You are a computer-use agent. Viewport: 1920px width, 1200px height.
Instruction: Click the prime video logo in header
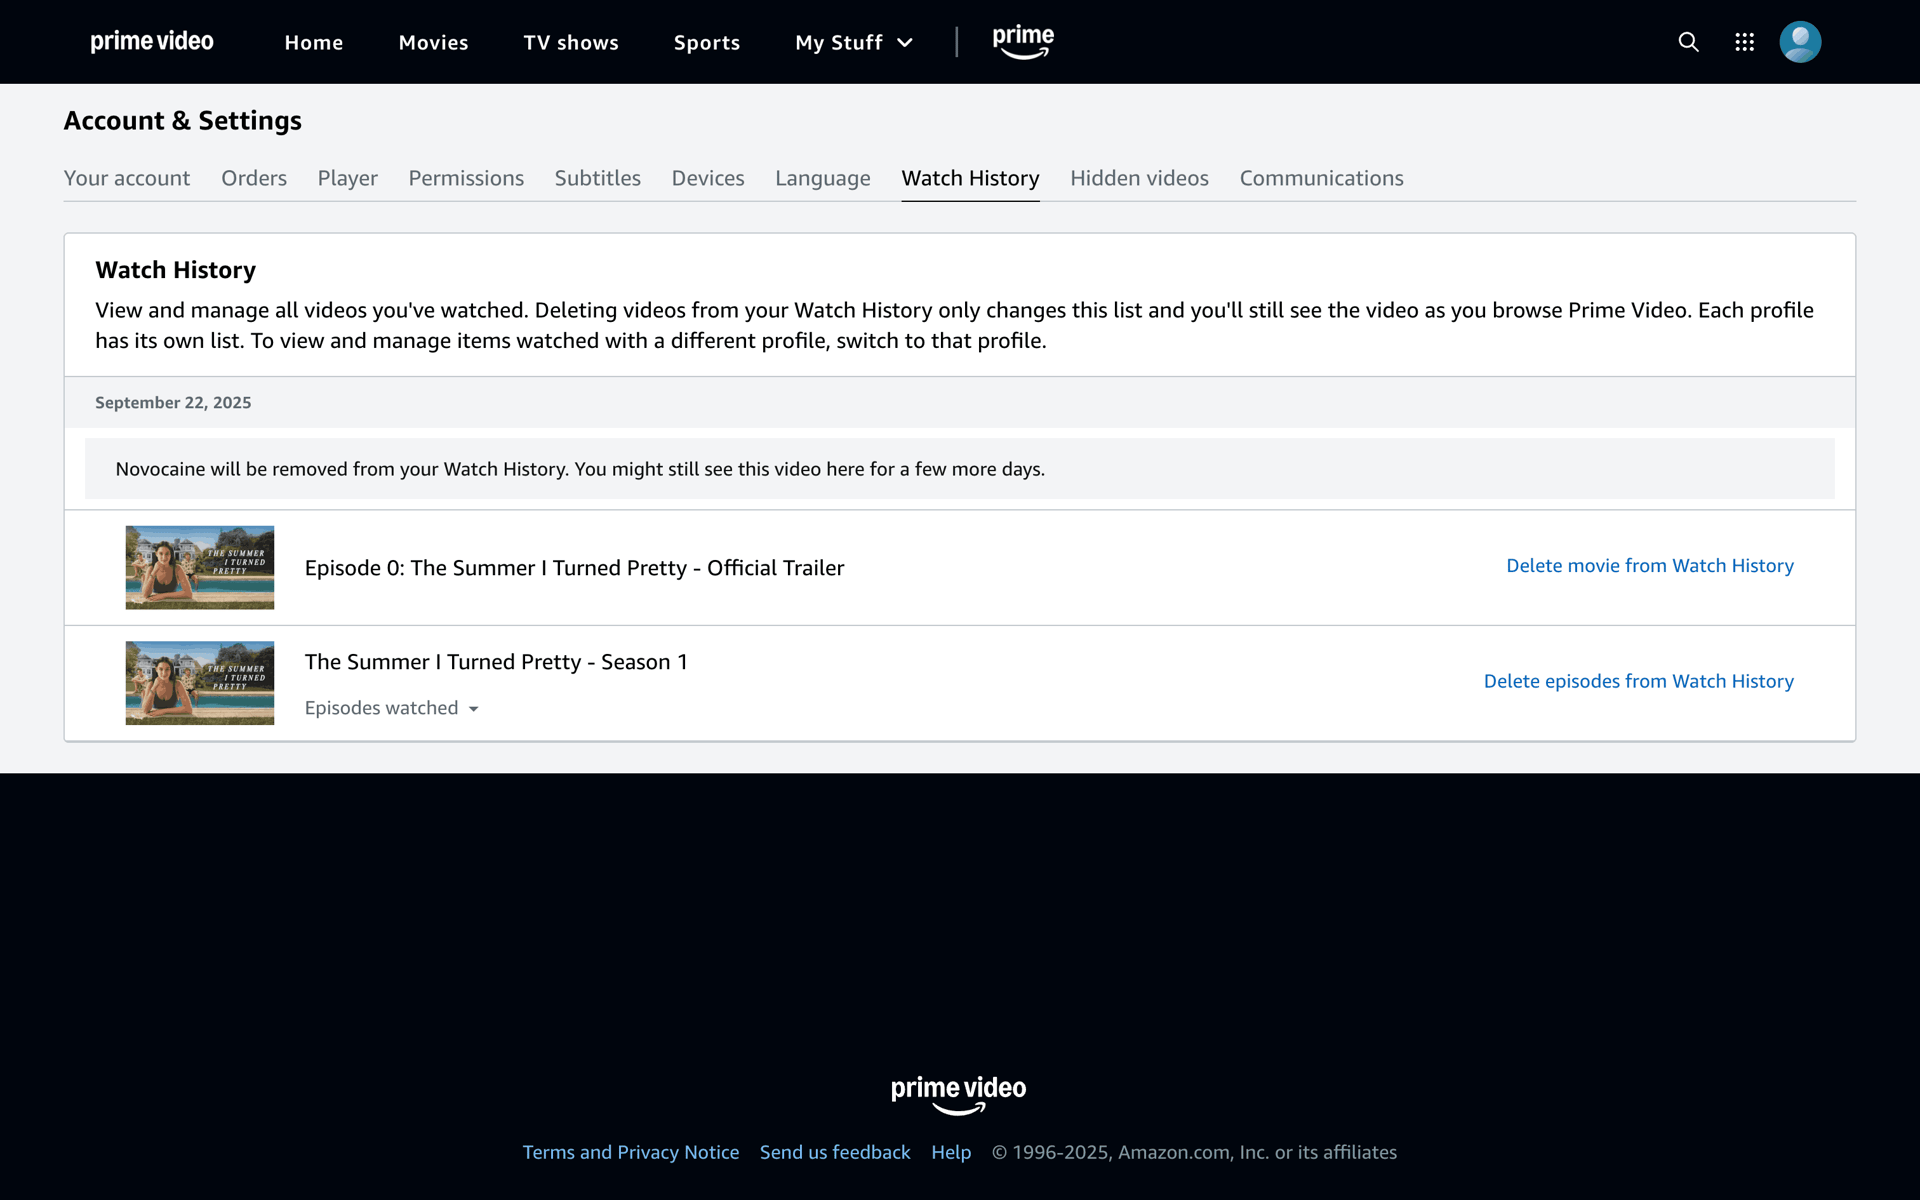[x=152, y=41]
